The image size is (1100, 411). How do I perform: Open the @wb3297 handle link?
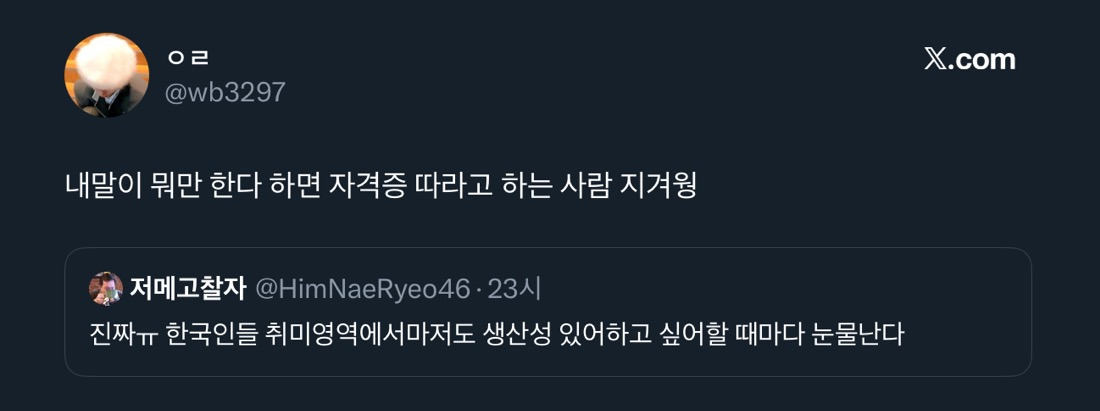click(225, 93)
